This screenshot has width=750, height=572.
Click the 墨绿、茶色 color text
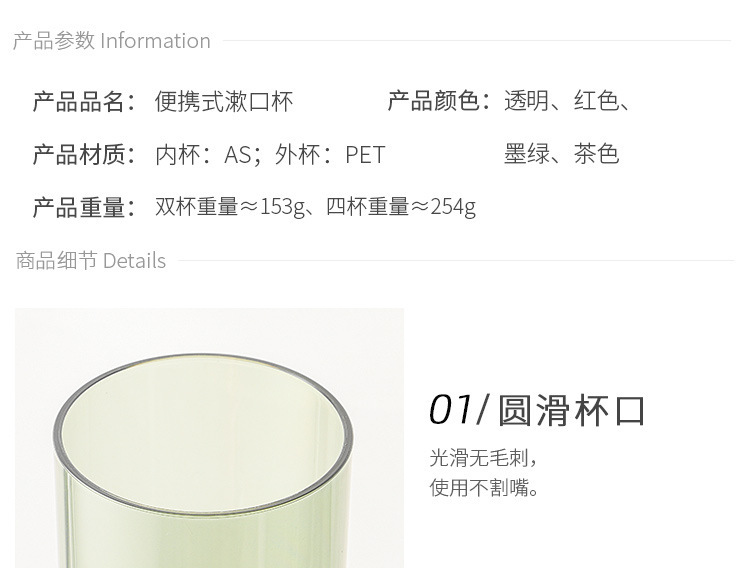[x=562, y=154]
